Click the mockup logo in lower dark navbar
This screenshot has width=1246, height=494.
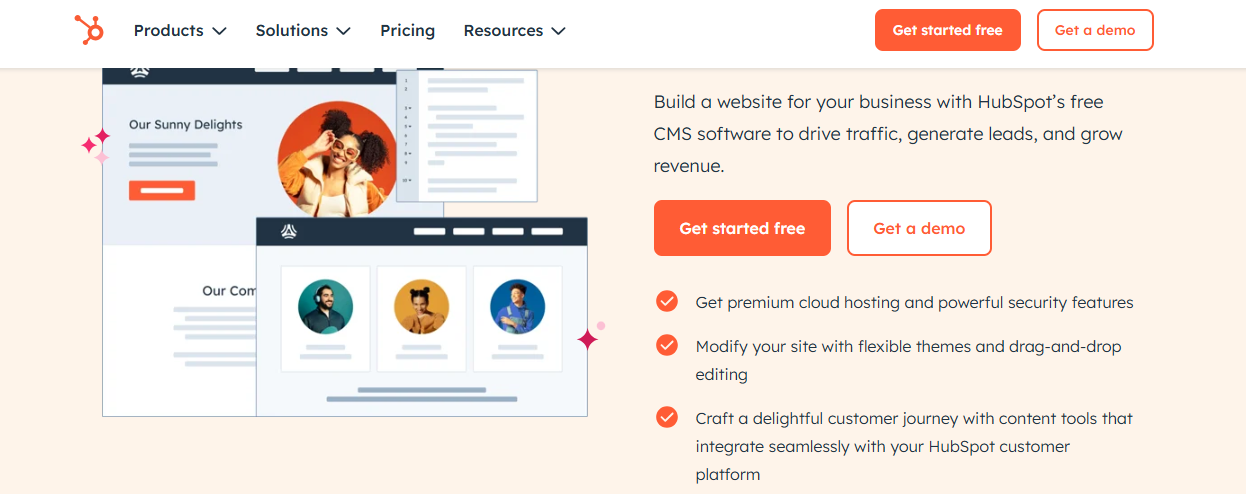289,232
